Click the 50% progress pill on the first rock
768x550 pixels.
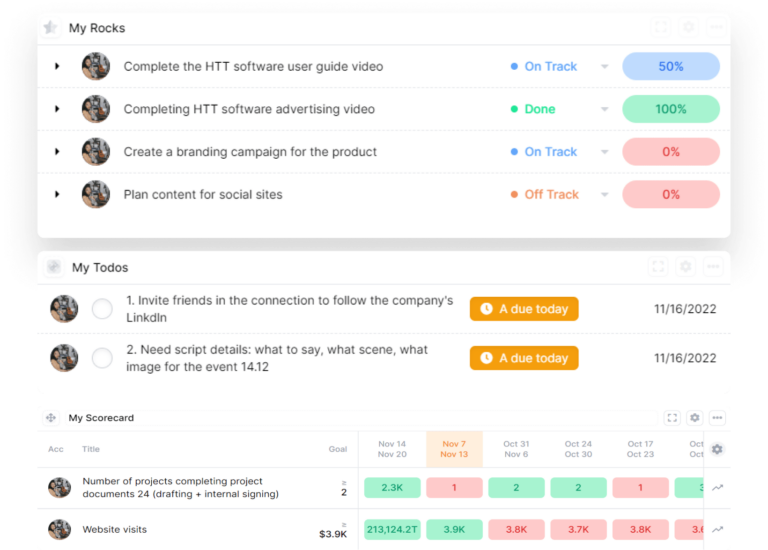670,66
